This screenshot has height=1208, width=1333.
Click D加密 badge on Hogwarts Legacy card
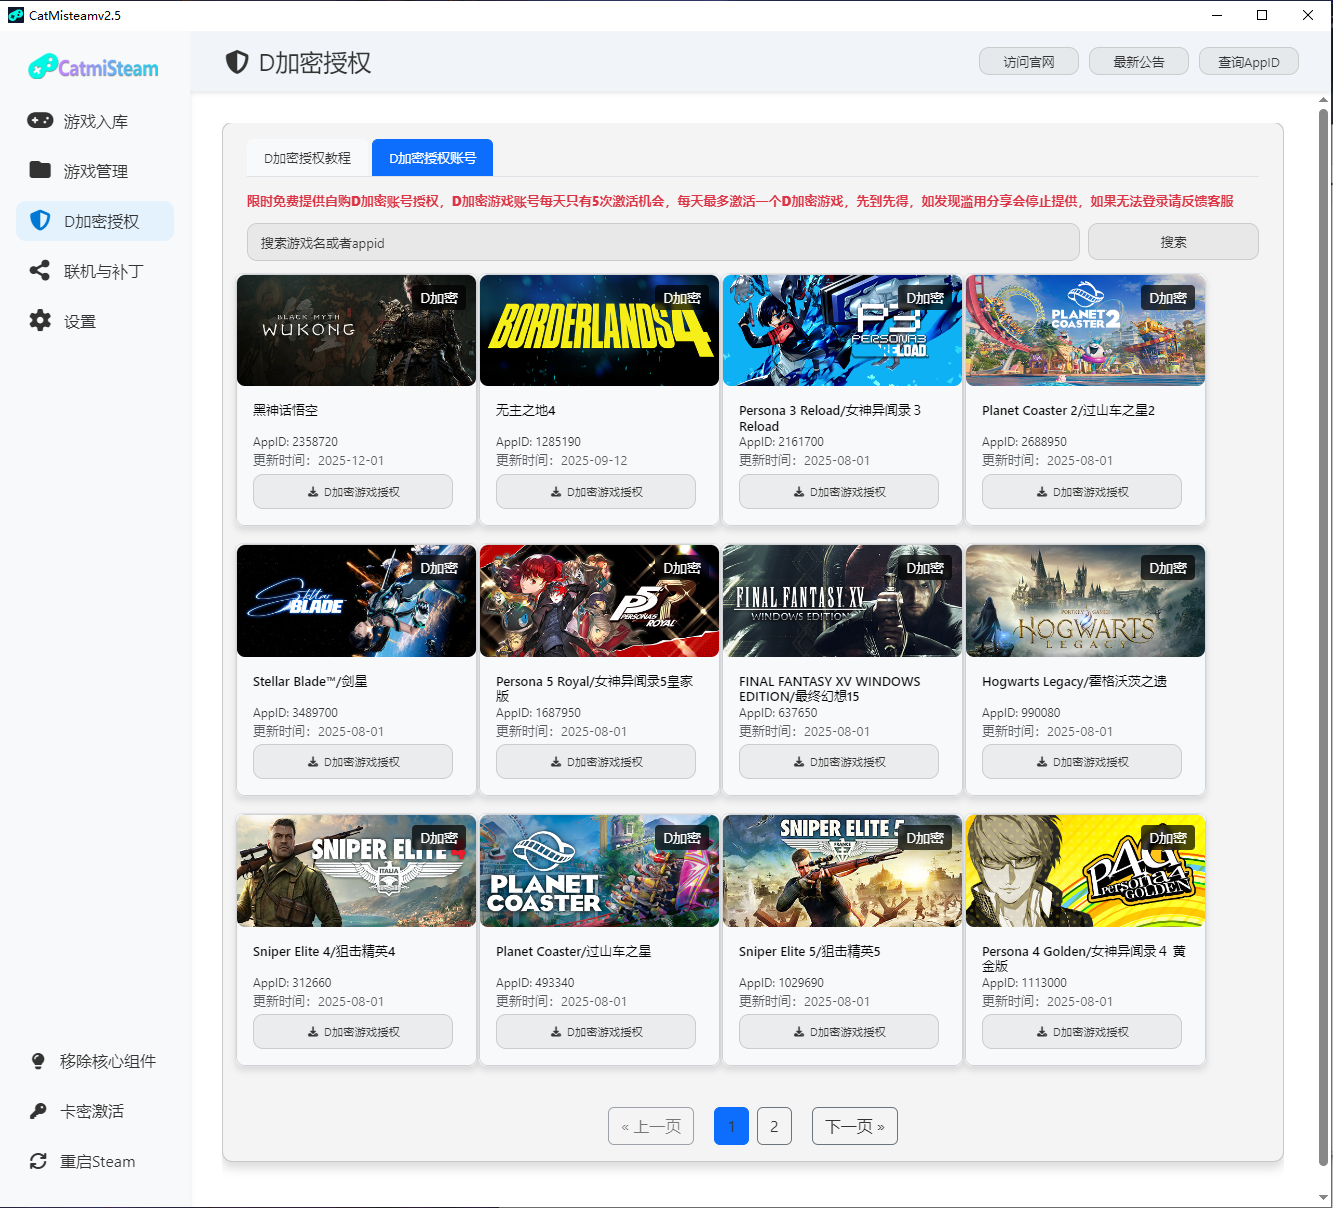[1168, 568]
